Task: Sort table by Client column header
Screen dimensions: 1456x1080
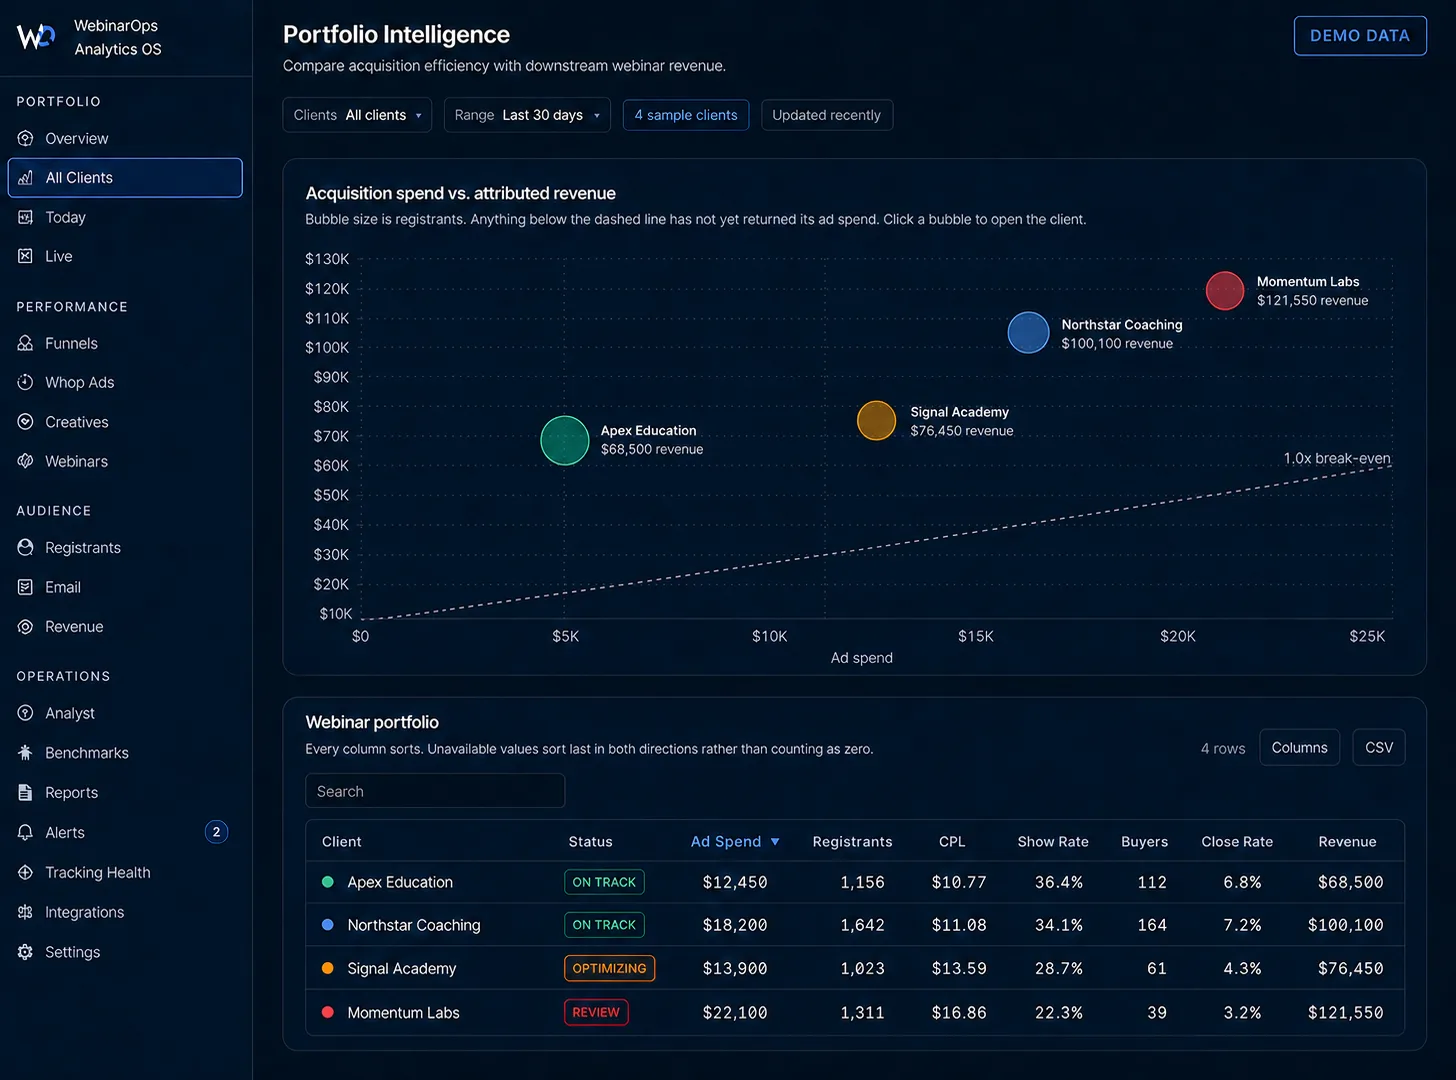Action: click(x=342, y=842)
